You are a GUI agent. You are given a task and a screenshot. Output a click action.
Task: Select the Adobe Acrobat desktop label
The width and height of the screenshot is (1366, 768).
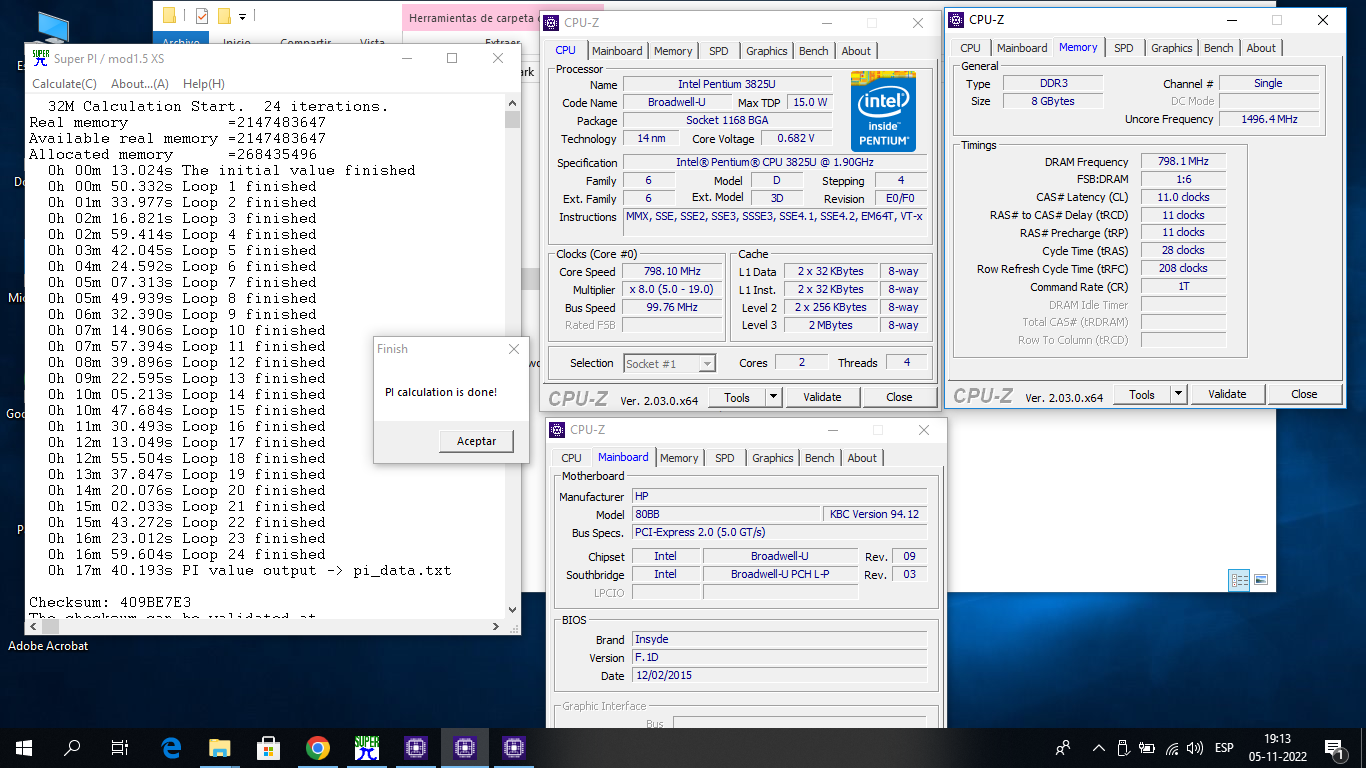pos(48,646)
